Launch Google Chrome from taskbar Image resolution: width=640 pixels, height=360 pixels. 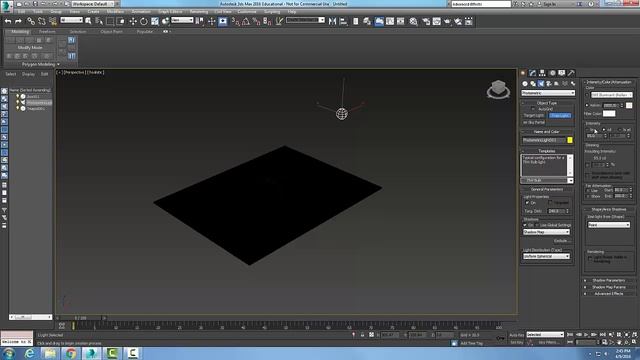71,353
